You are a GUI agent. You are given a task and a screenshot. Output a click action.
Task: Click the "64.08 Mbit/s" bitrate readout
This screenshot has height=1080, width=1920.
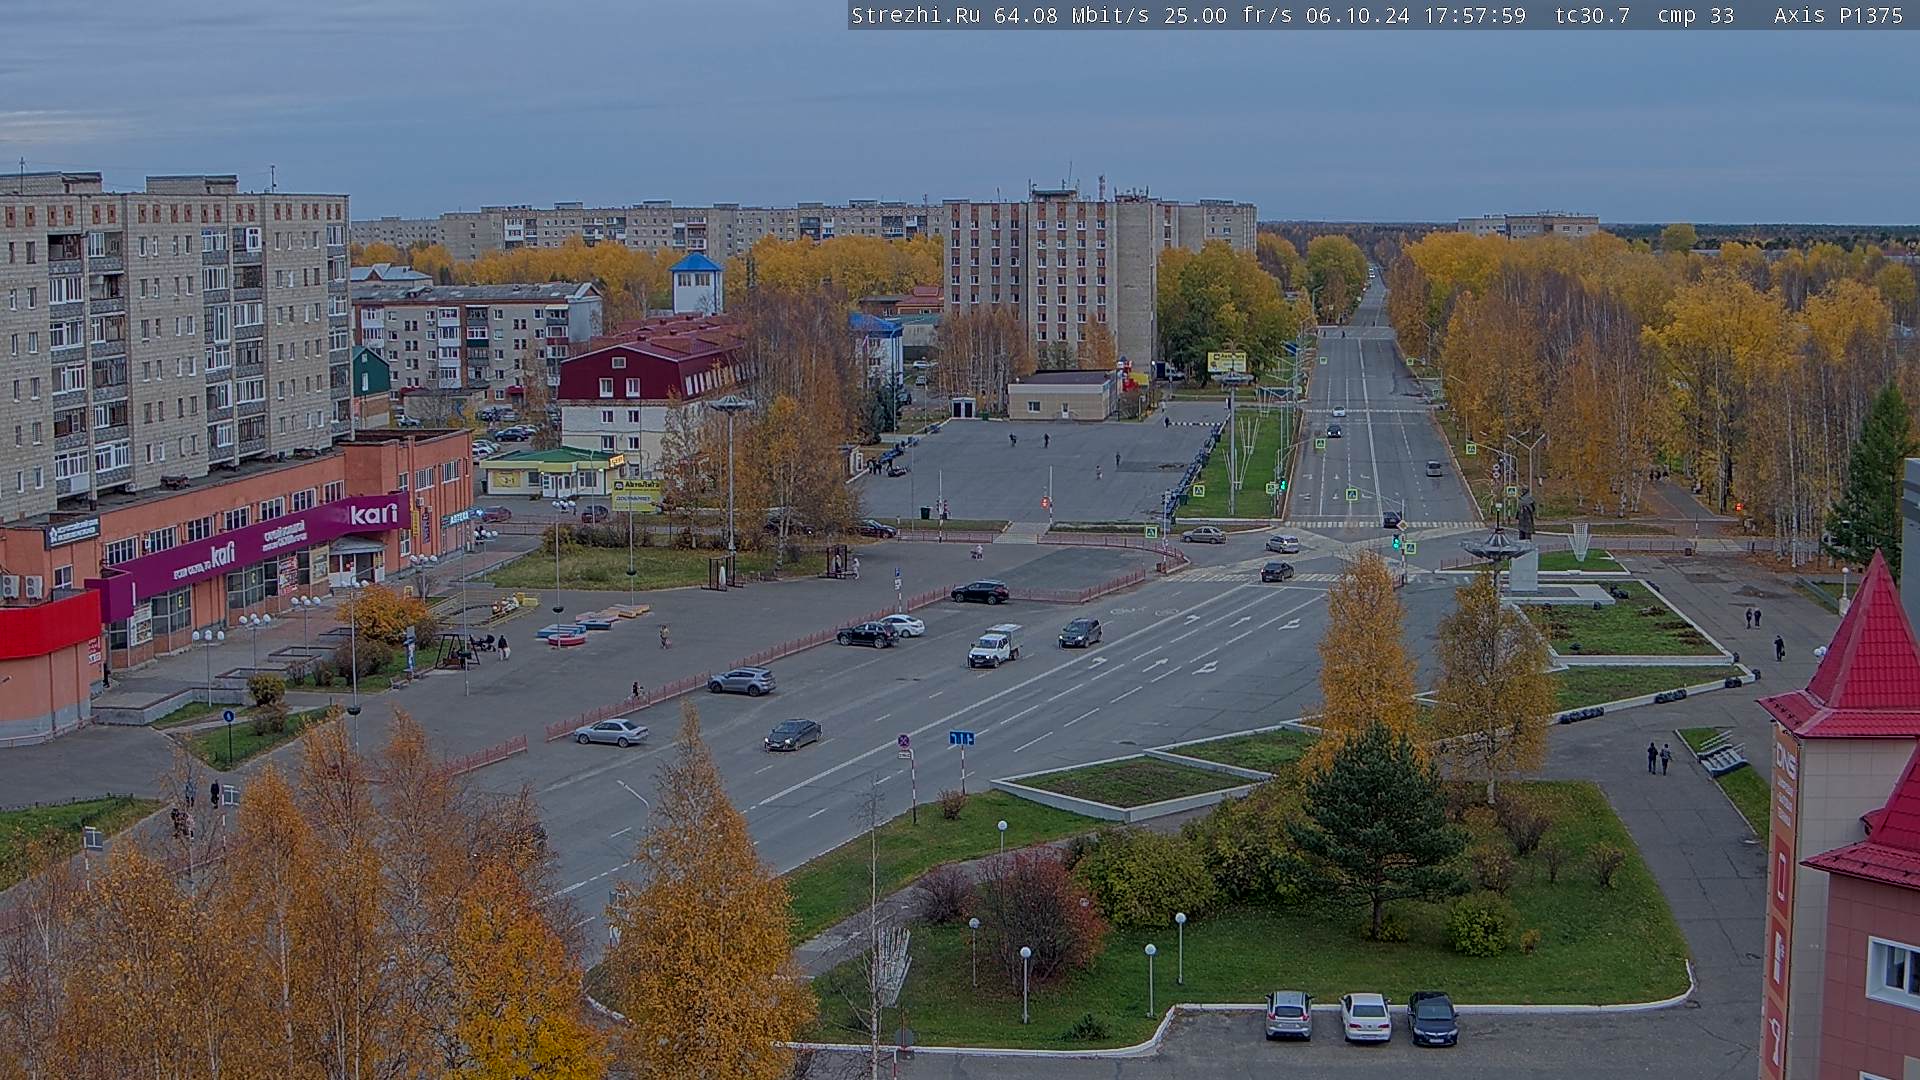(x=1071, y=15)
